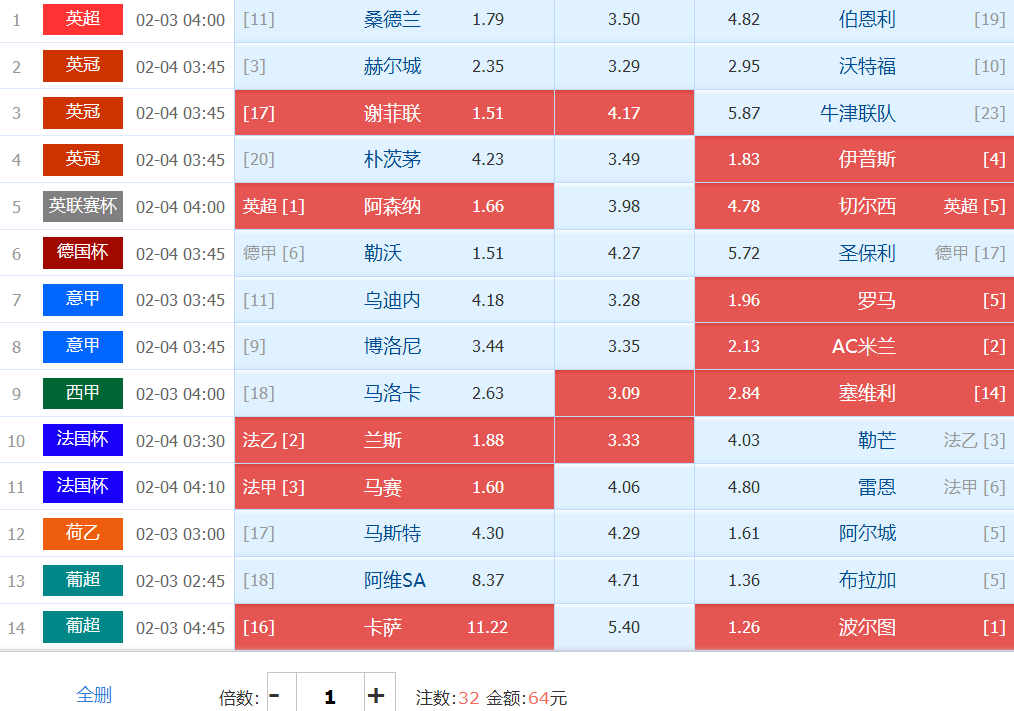This screenshot has height=711, width=1014.
Task: Deselect draw 3.09 for 马洛卡 vs 塞维利
Action: click(x=623, y=393)
